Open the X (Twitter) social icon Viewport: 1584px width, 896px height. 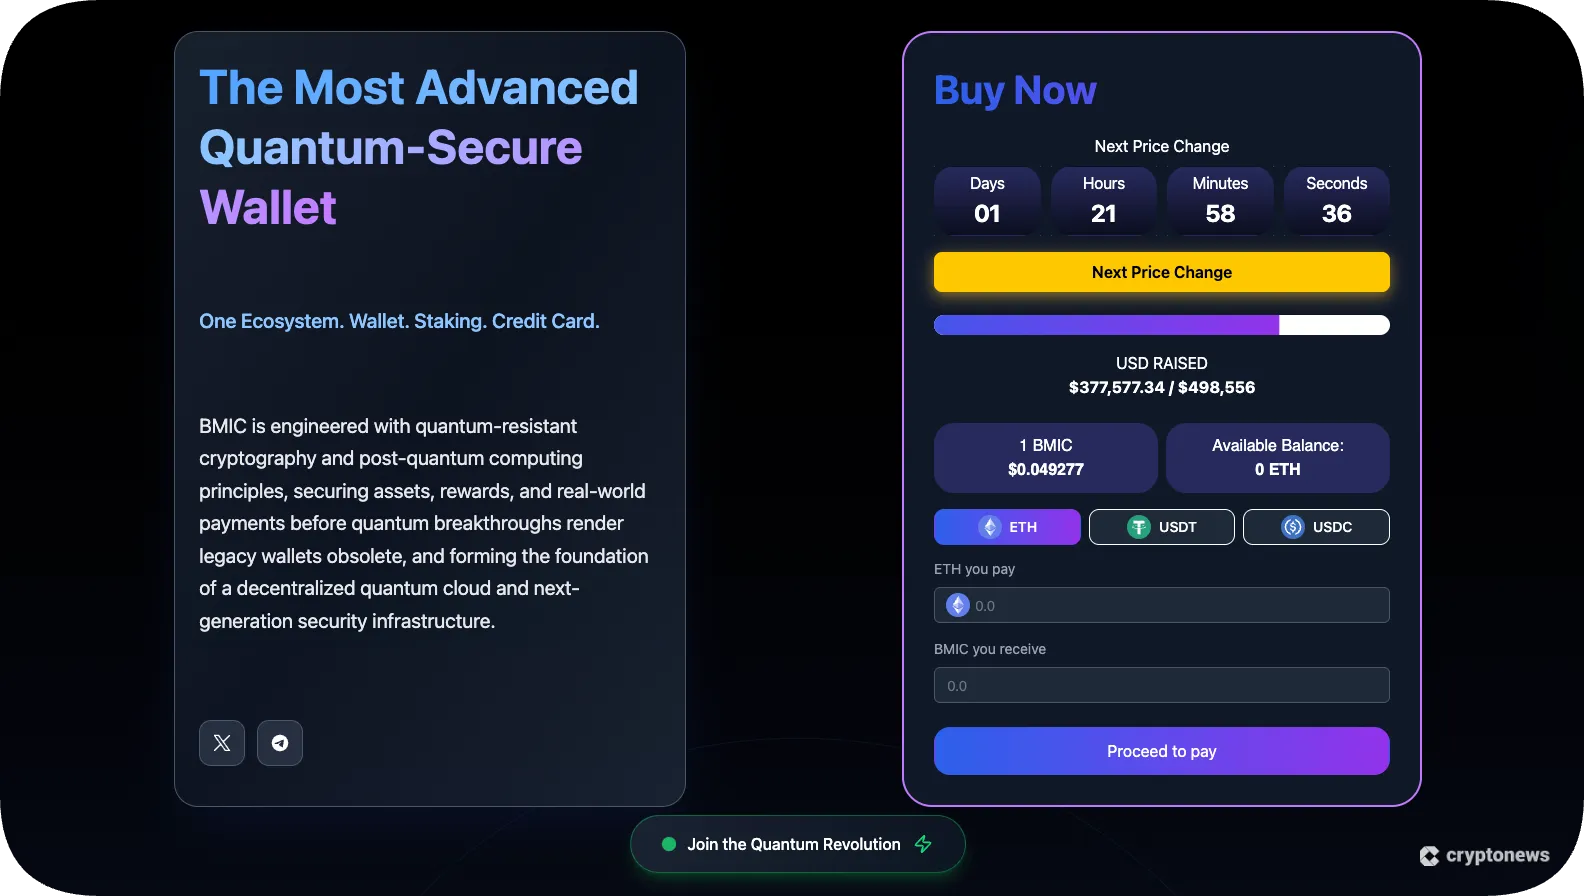tap(221, 743)
